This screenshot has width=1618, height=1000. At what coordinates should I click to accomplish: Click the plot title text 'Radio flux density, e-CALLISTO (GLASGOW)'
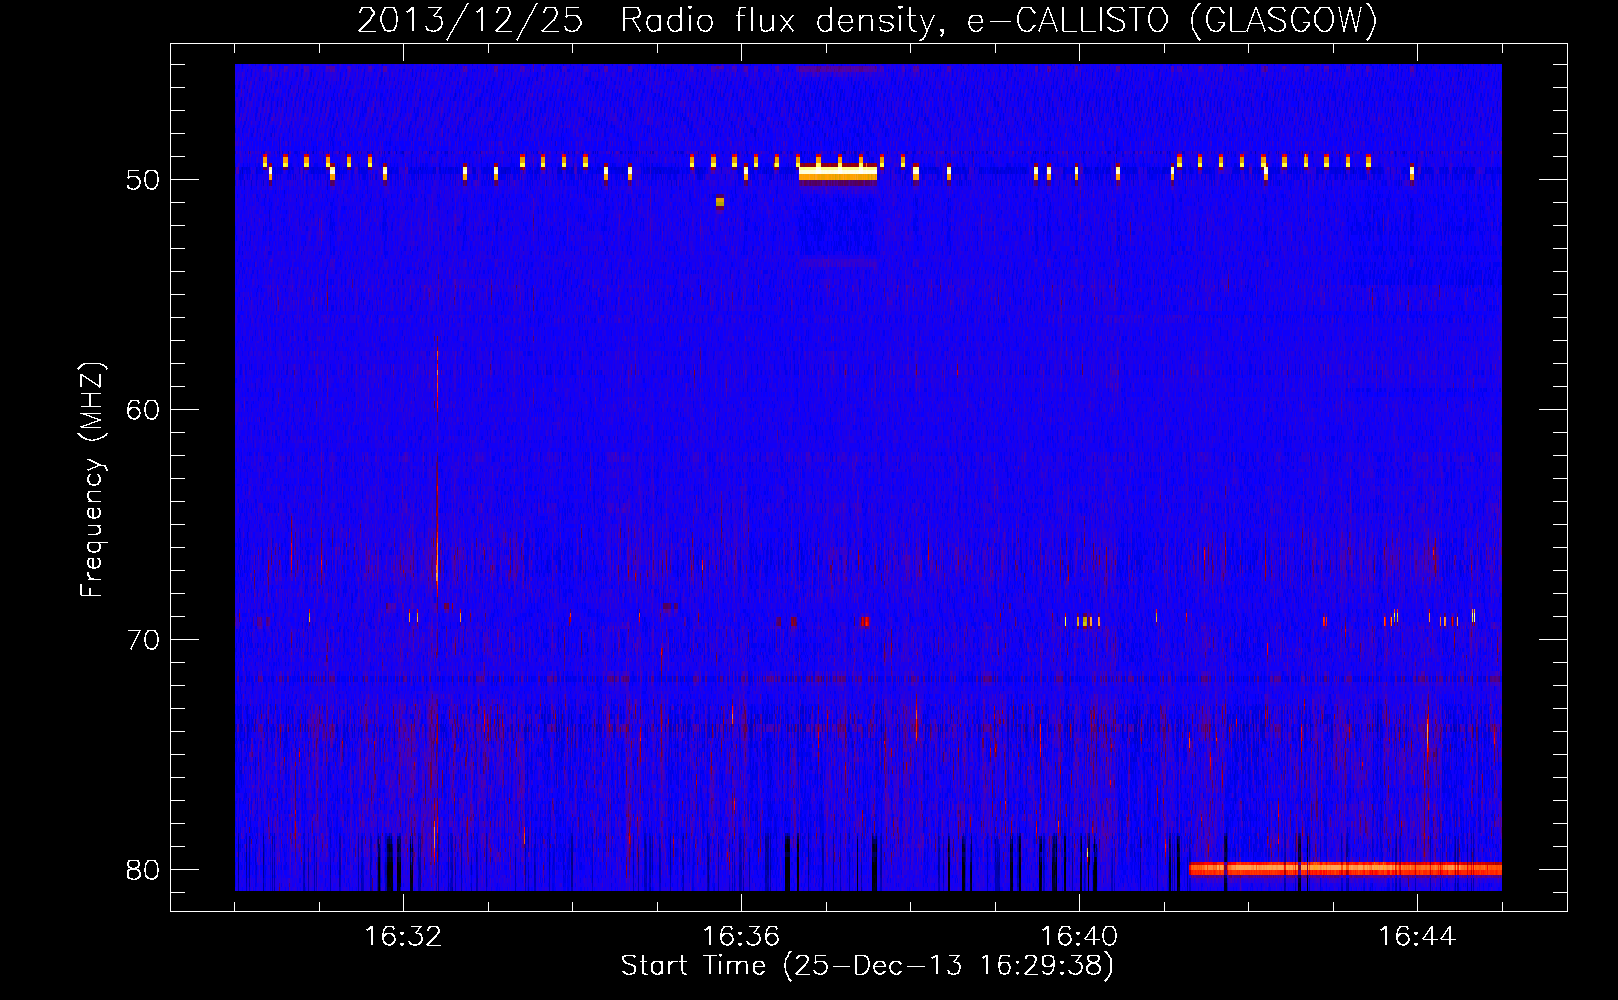[x=998, y=21]
